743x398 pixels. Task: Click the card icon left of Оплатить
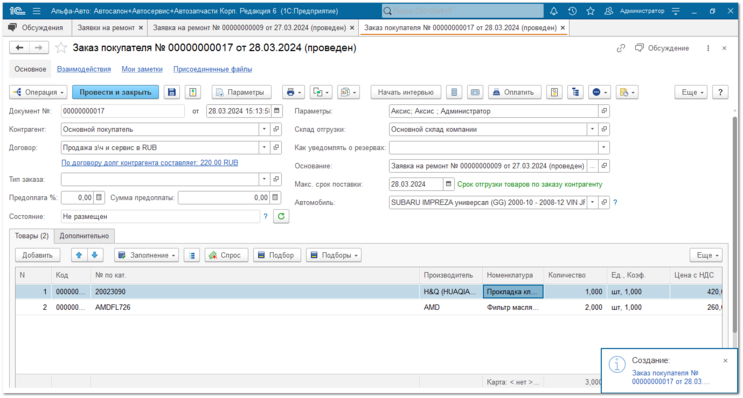[475, 92]
